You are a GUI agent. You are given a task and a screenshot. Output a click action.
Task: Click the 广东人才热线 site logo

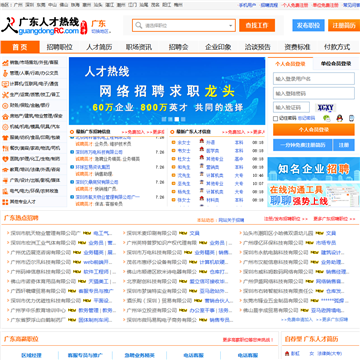tap(45, 26)
